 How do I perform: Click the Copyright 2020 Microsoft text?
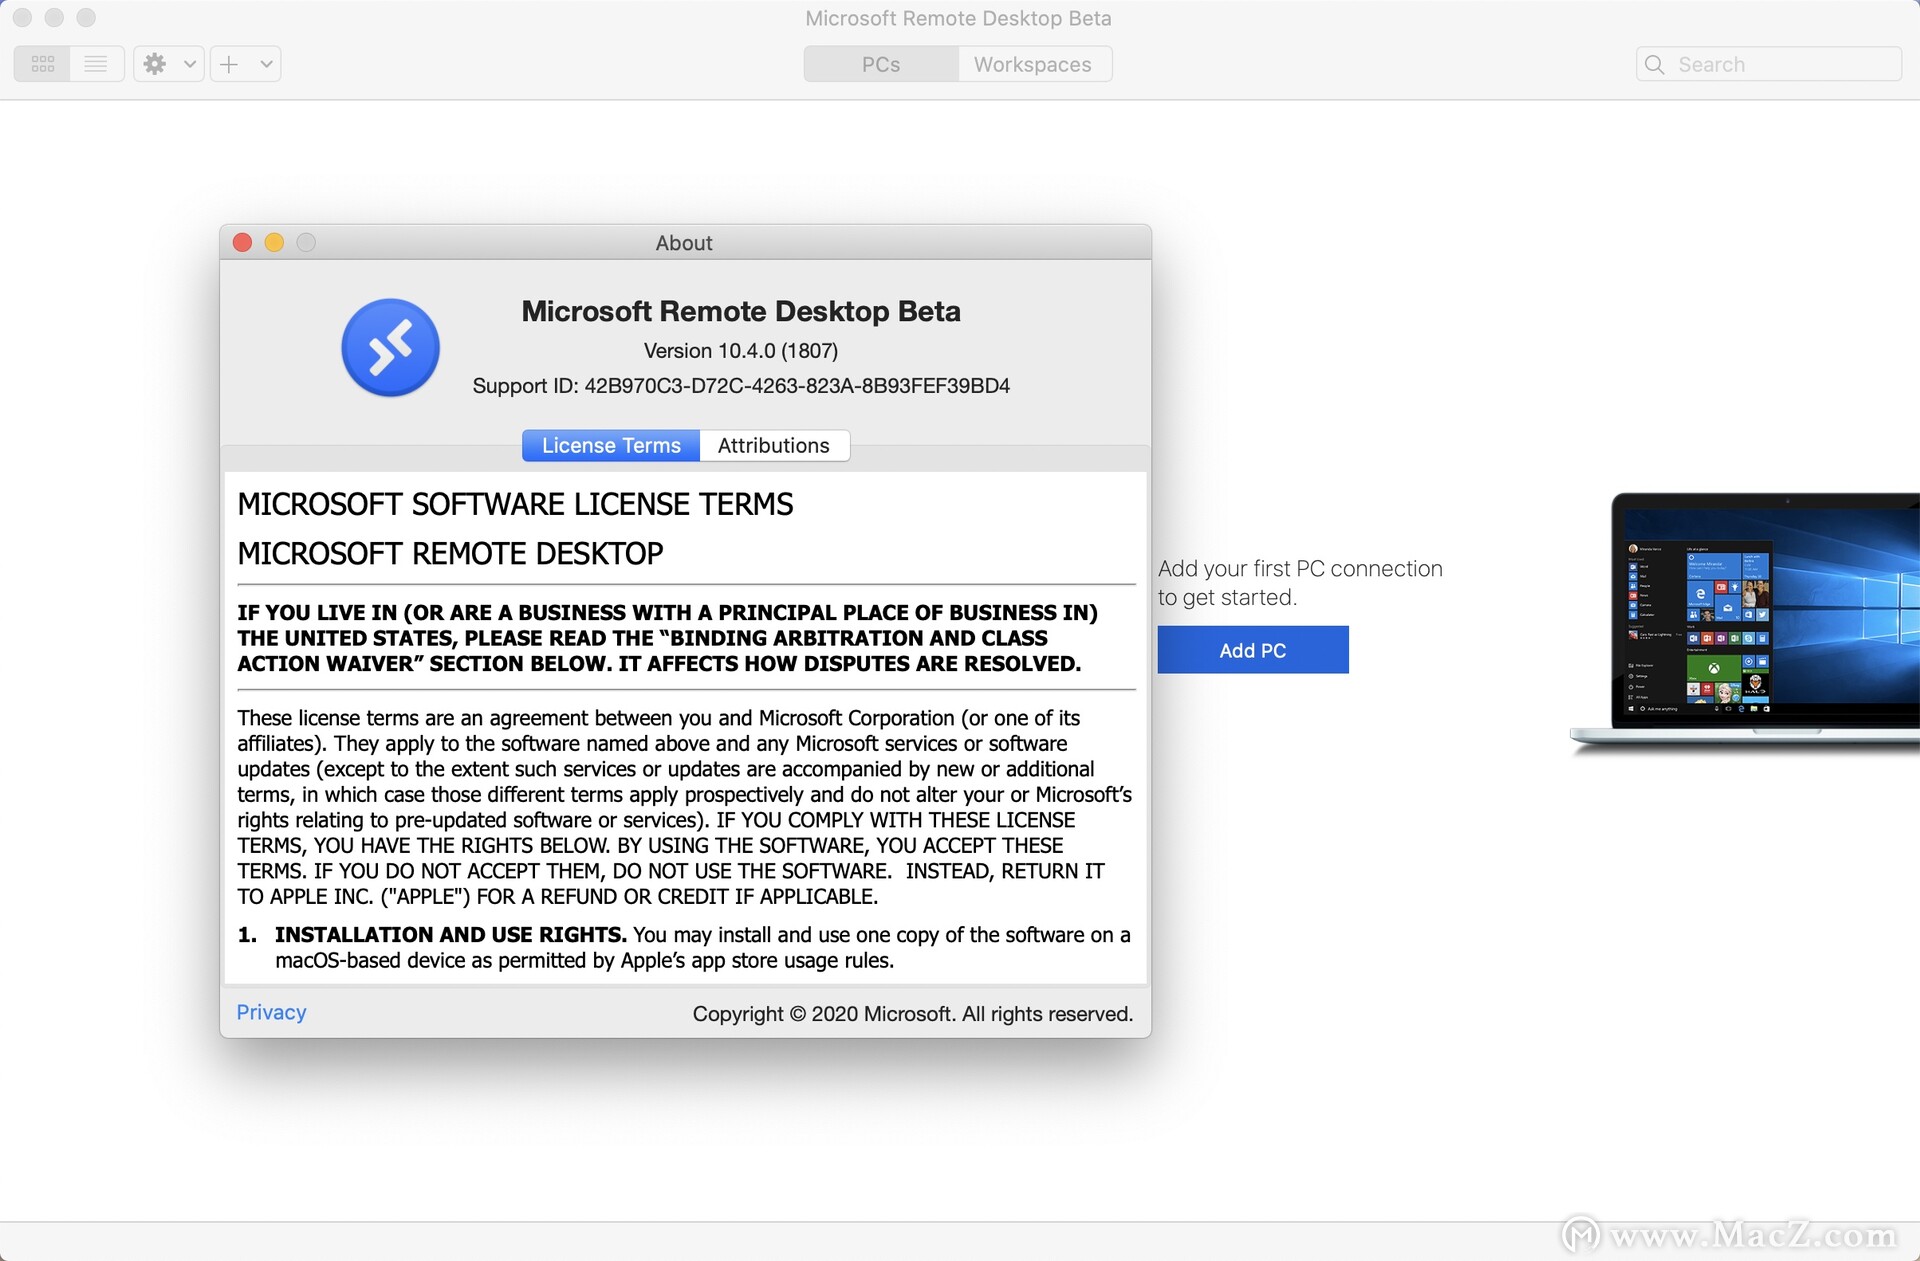coord(912,1014)
